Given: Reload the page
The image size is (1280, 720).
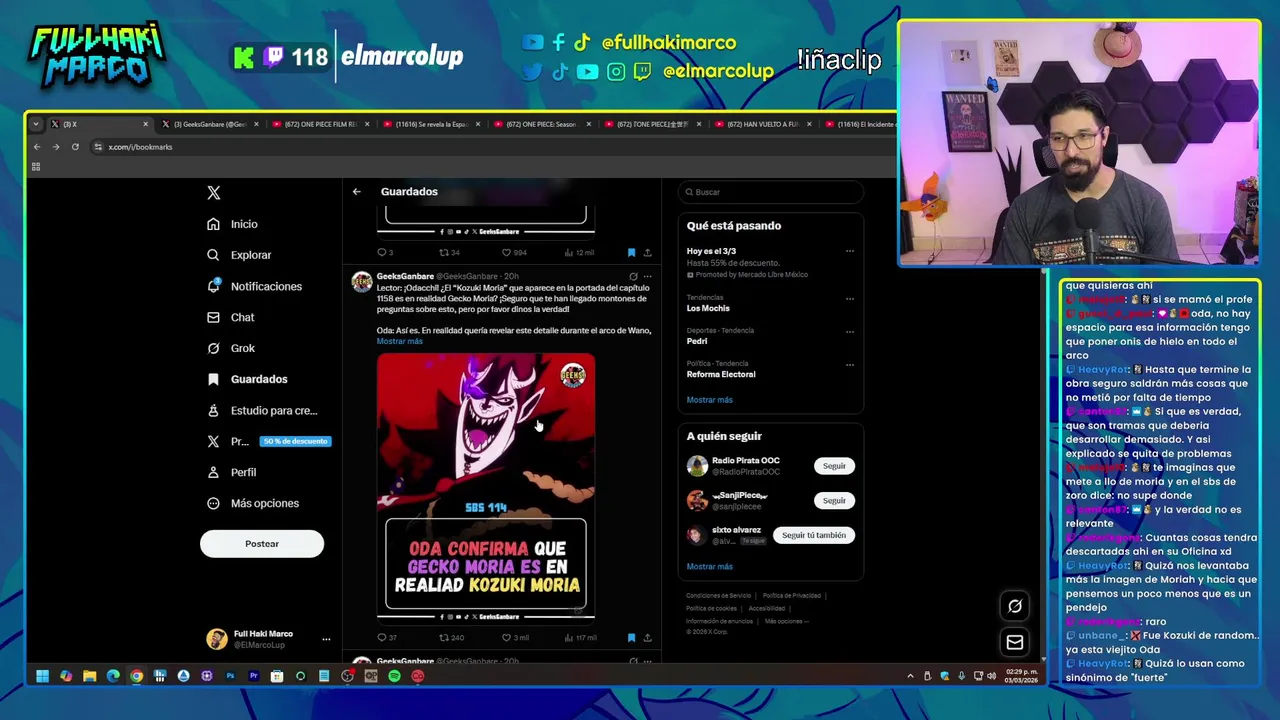Looking at the screenshot, I should [x=75, y=147].
